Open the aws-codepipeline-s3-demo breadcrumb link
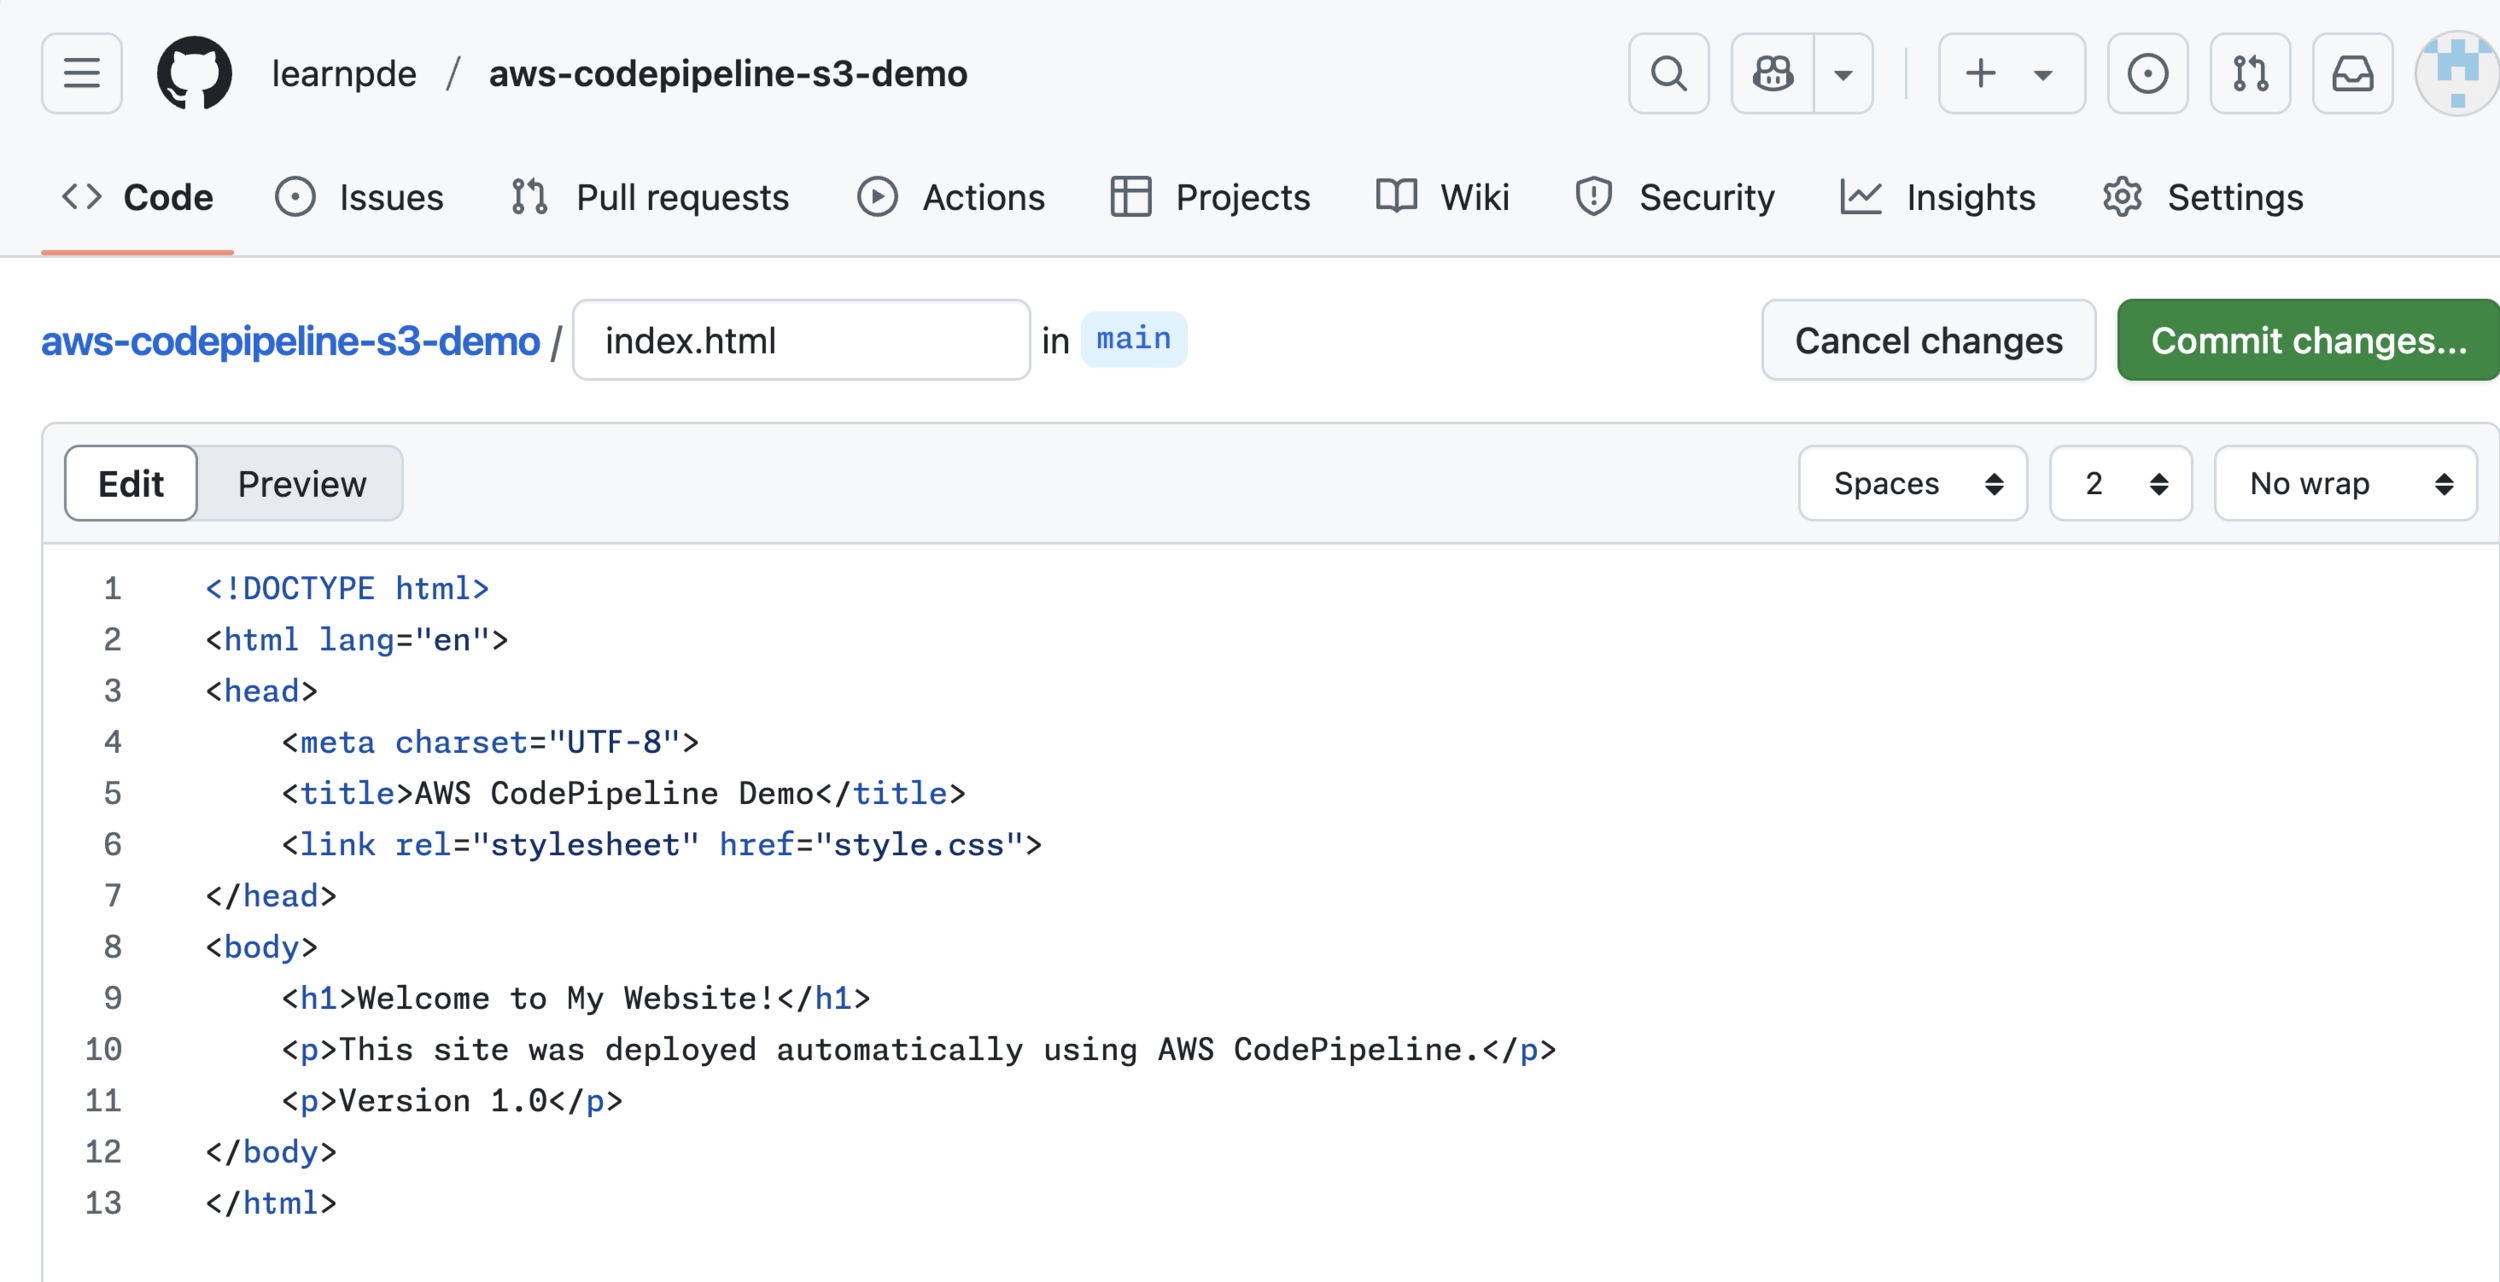This screenshot has height=1282, width=2500. (x=290, y=341)
